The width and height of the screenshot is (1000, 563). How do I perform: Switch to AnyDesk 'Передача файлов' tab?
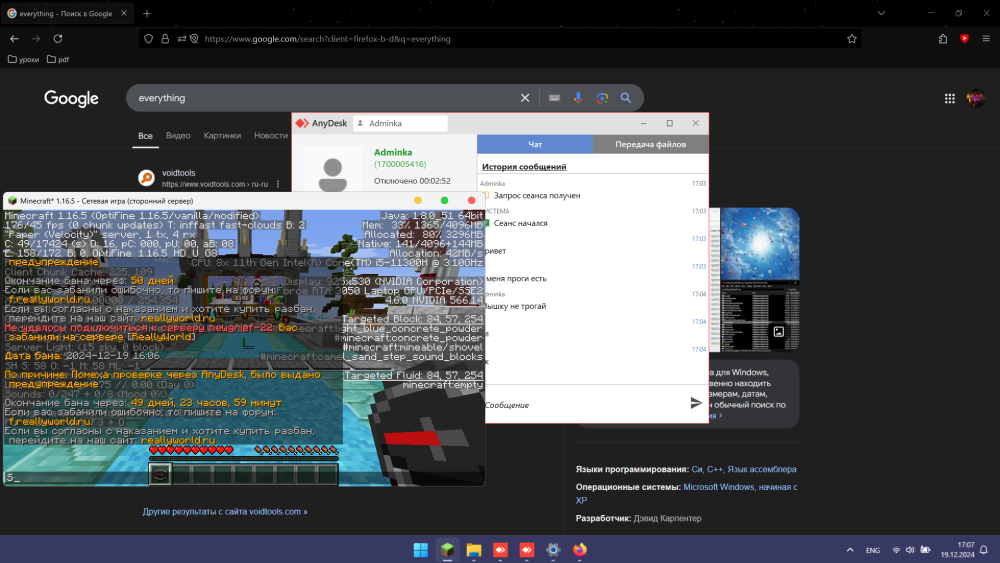(x=651, y=144)
